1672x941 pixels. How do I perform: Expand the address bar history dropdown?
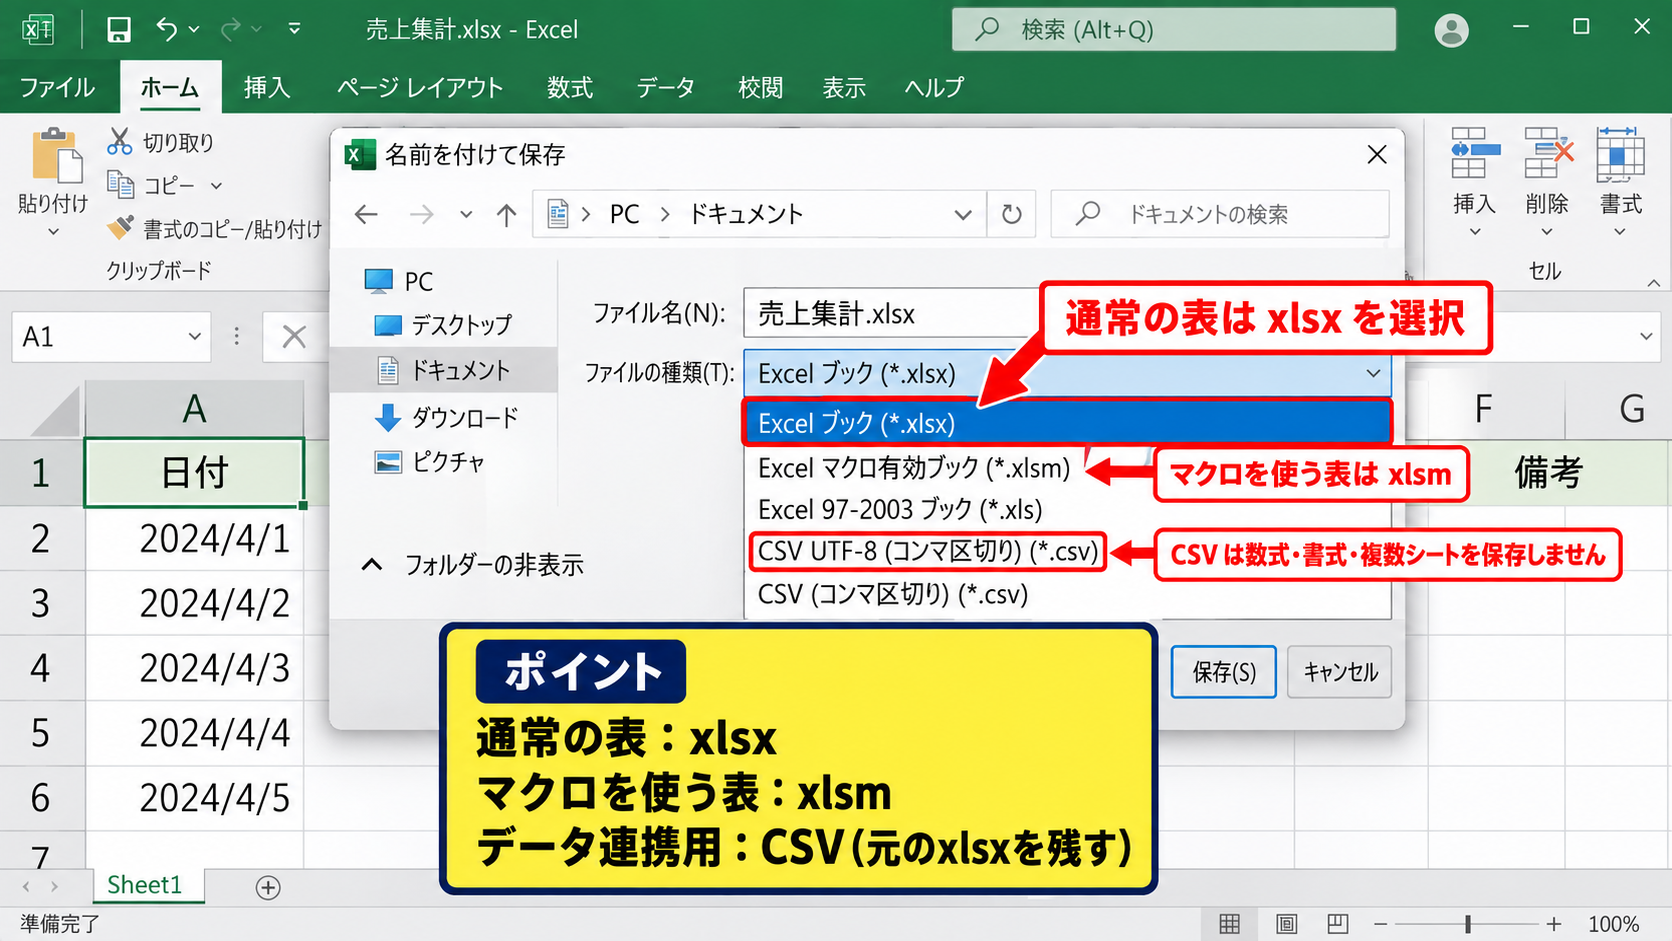coord(963,215)
